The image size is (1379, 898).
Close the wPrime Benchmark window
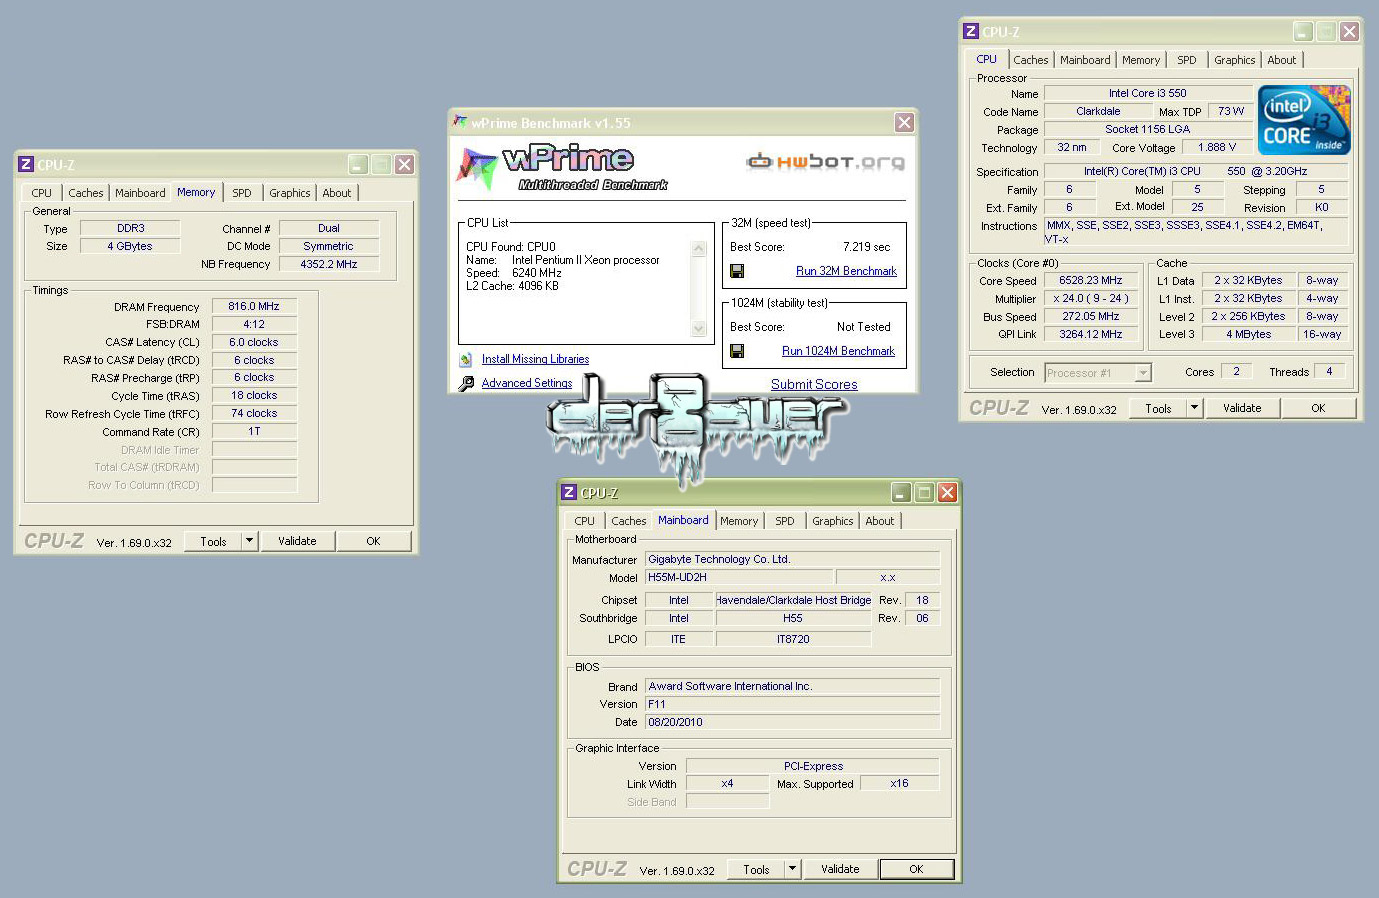point(904,122)
